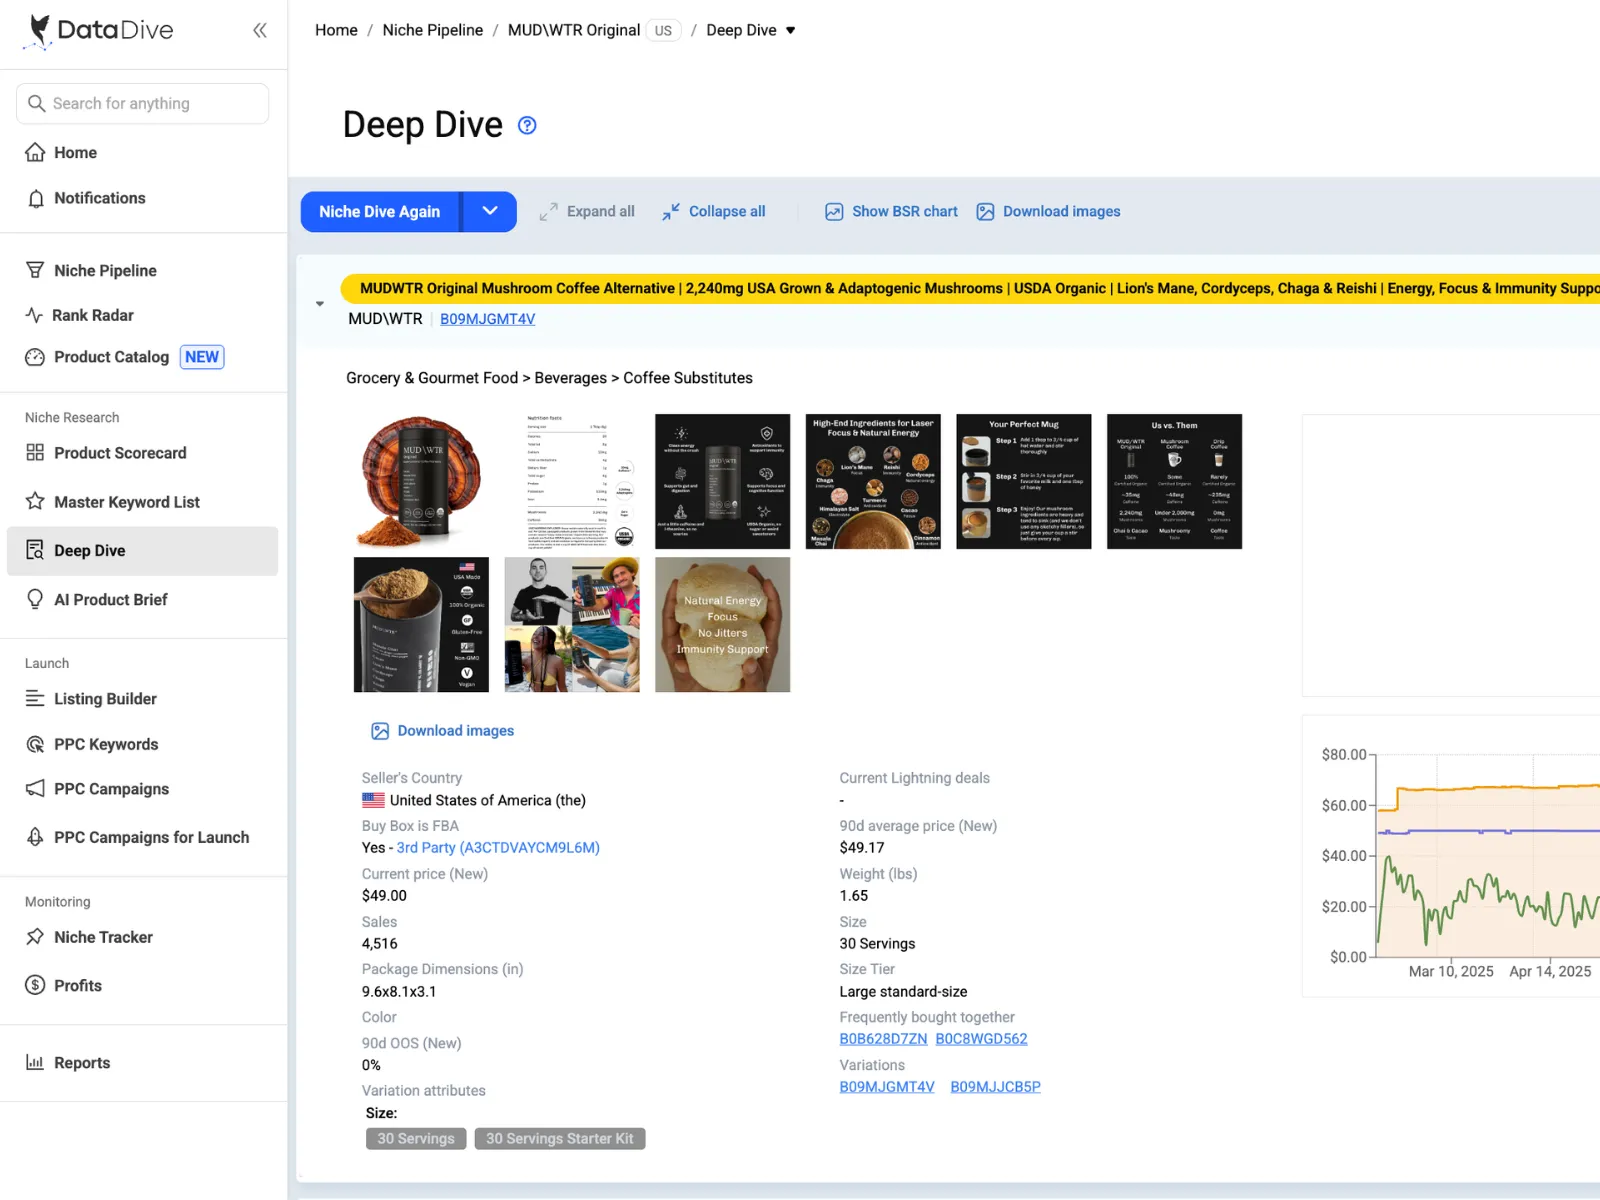The width and height of the screenshot is (1600, 1200).
Task: Select the Notifications bell icon
Action: (36, 198)
